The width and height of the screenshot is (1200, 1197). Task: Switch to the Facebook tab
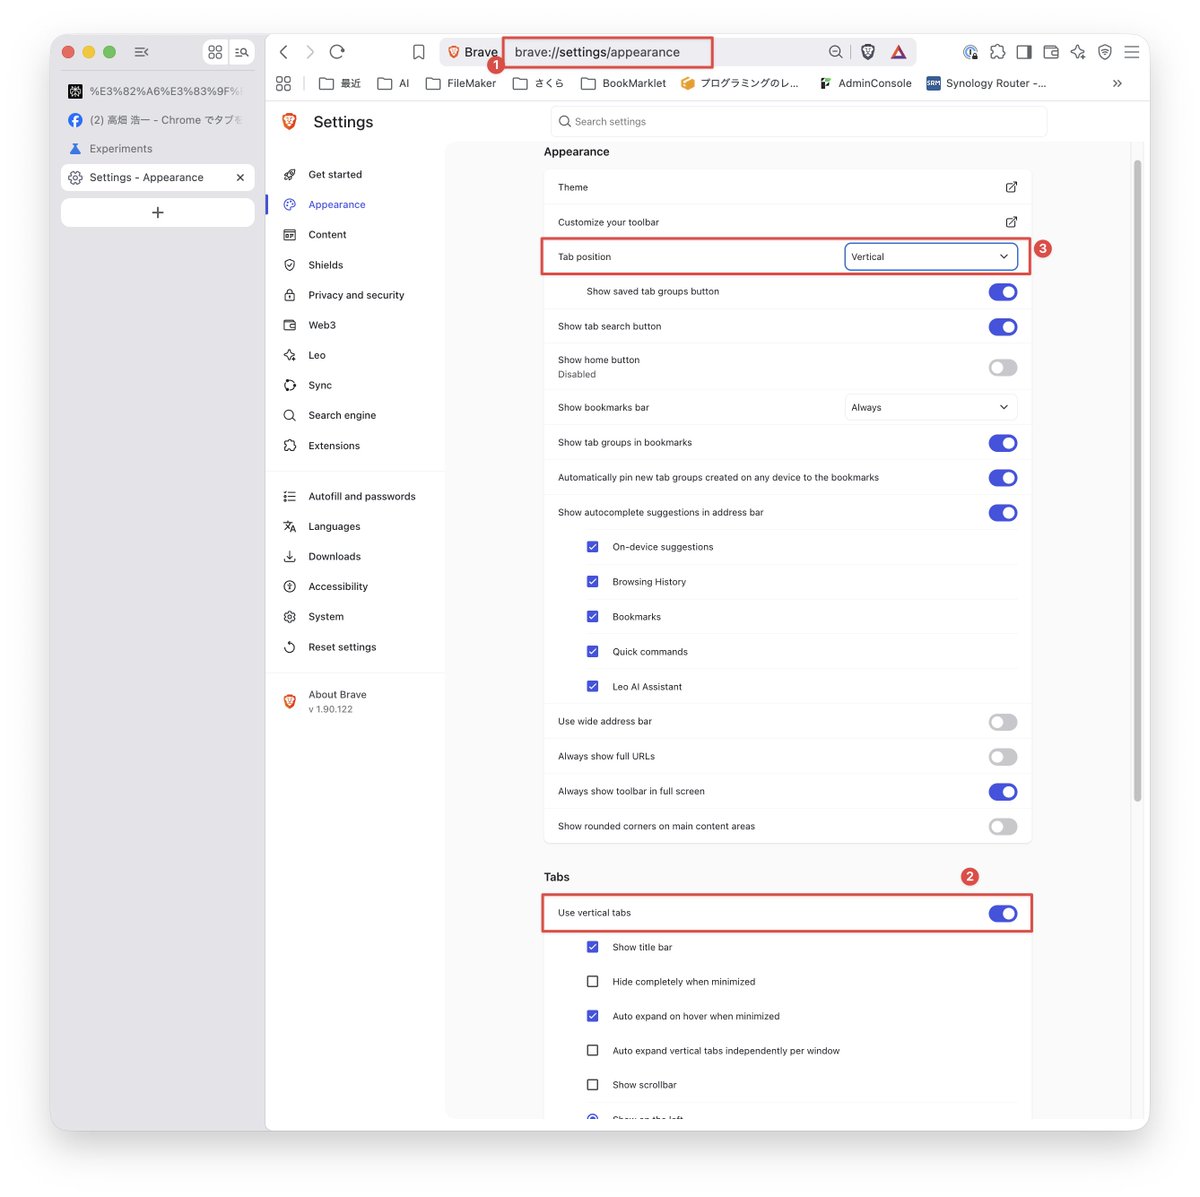(158, 120)
